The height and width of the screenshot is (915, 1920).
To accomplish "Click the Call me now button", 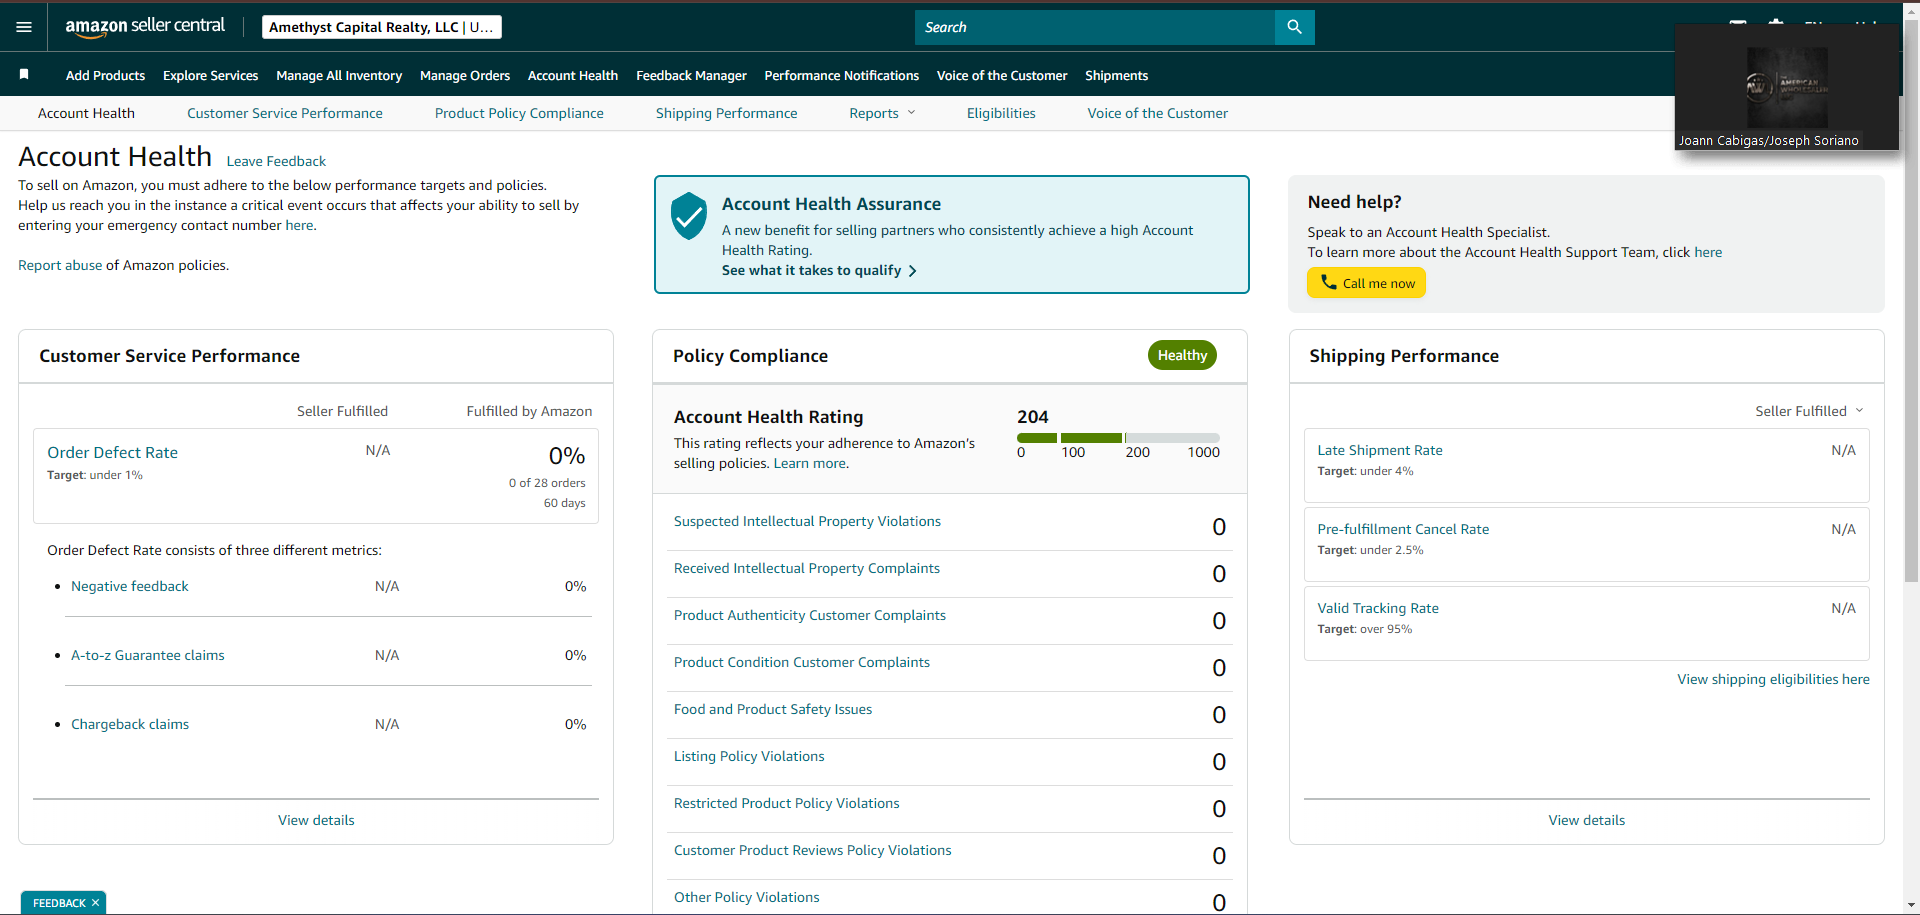I will click(x=1366, y=283).
